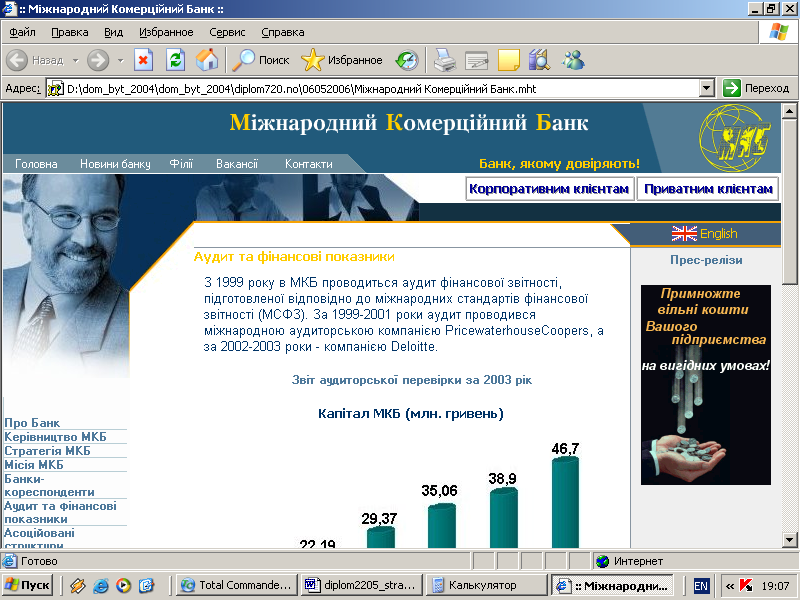Click the EN language indicator
Viewport: 800px width, 600px height.
[x=701, y=586]
